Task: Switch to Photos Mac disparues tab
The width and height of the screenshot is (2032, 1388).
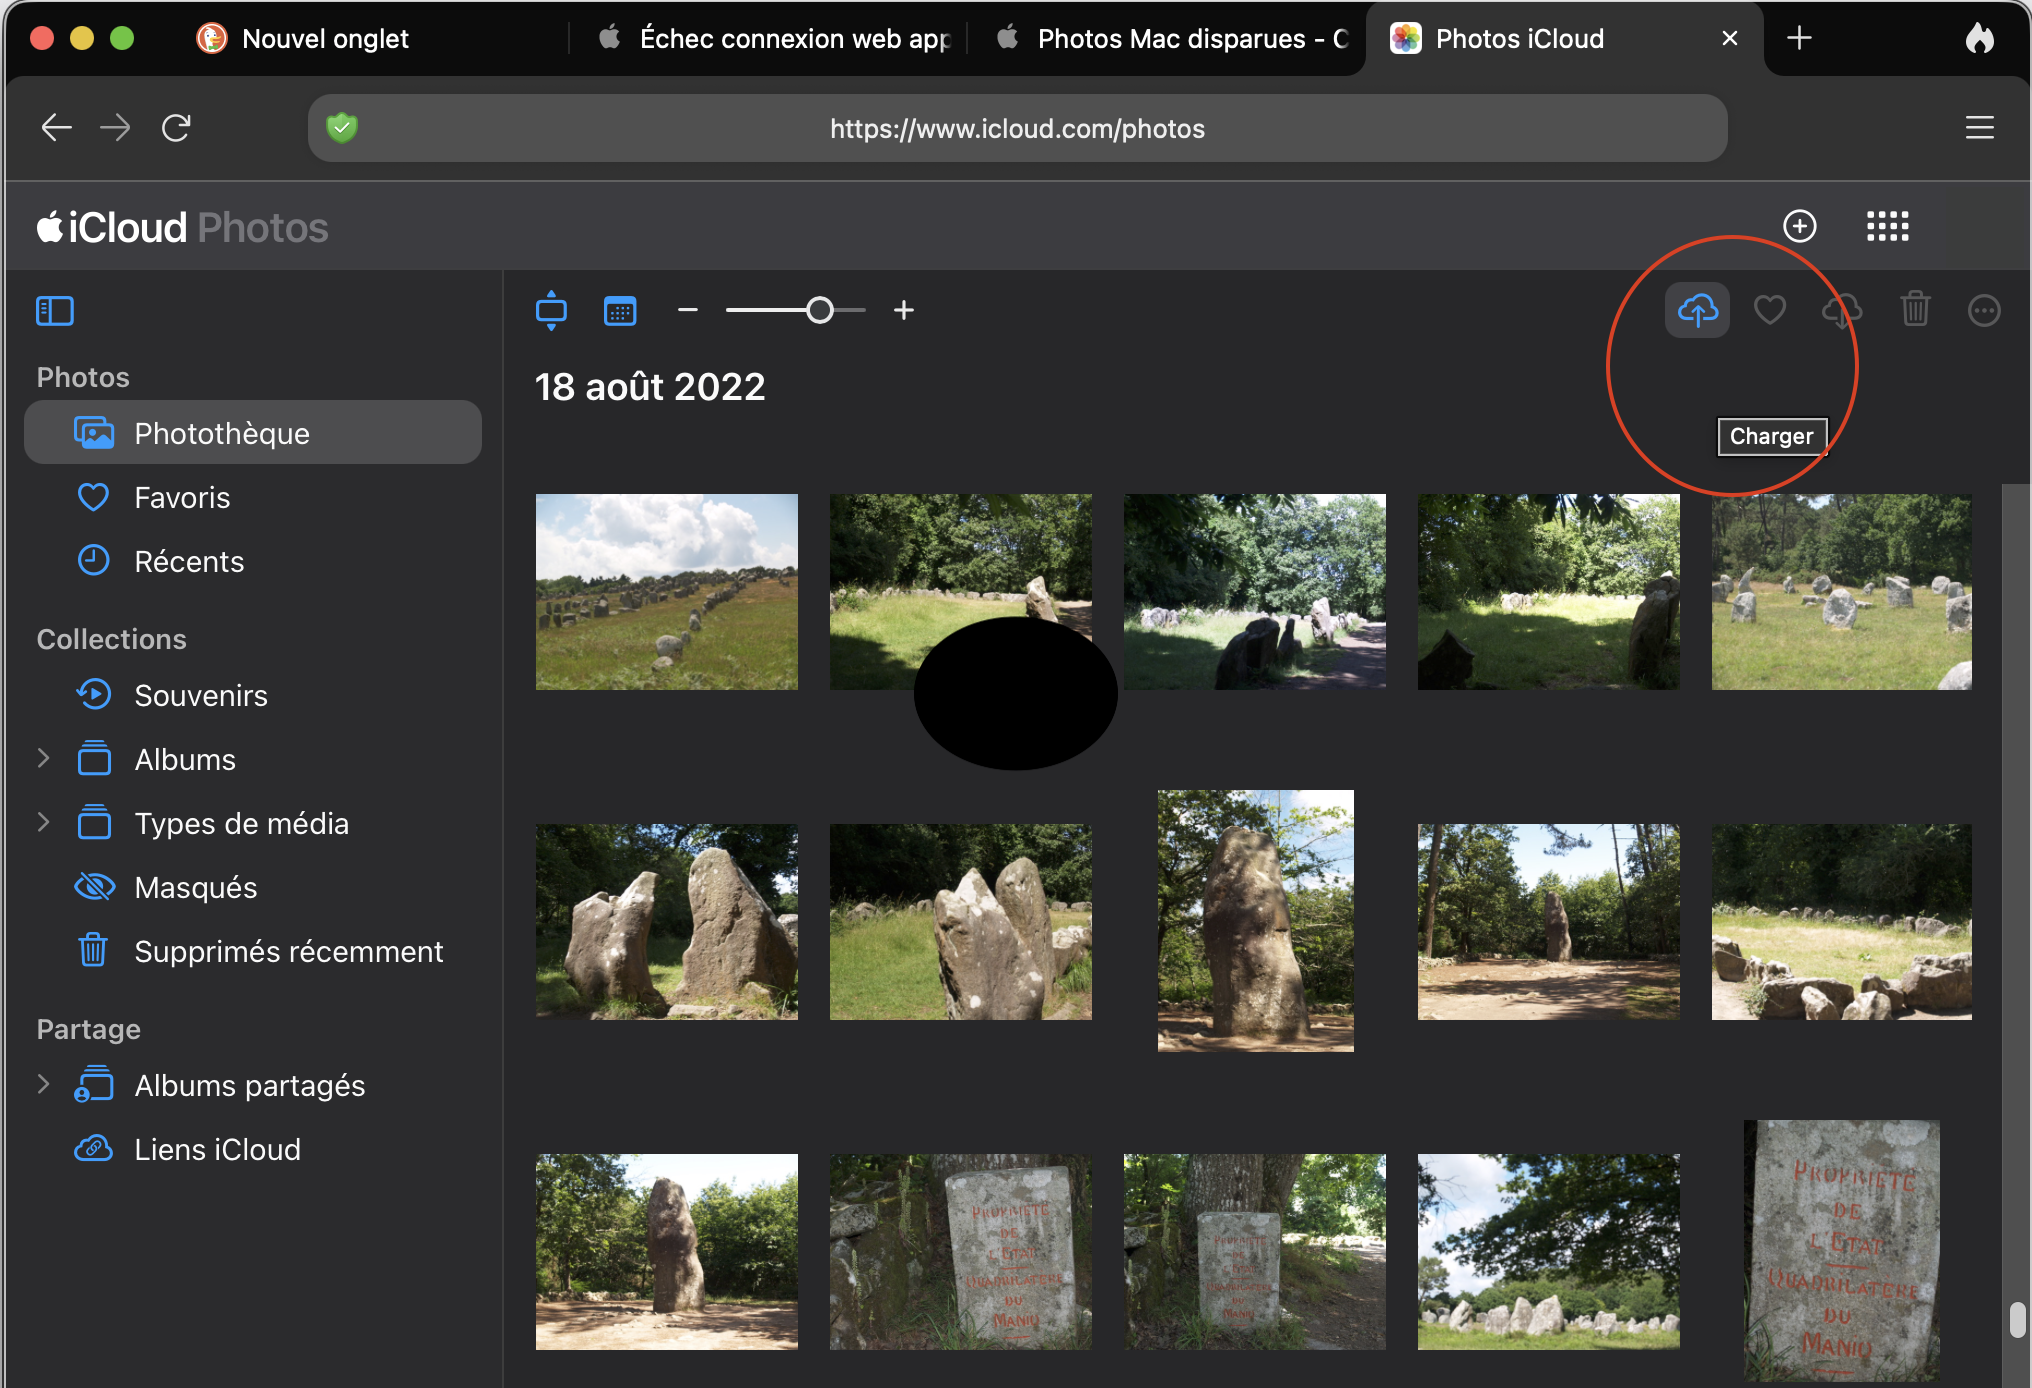Action: (1170, 39)
